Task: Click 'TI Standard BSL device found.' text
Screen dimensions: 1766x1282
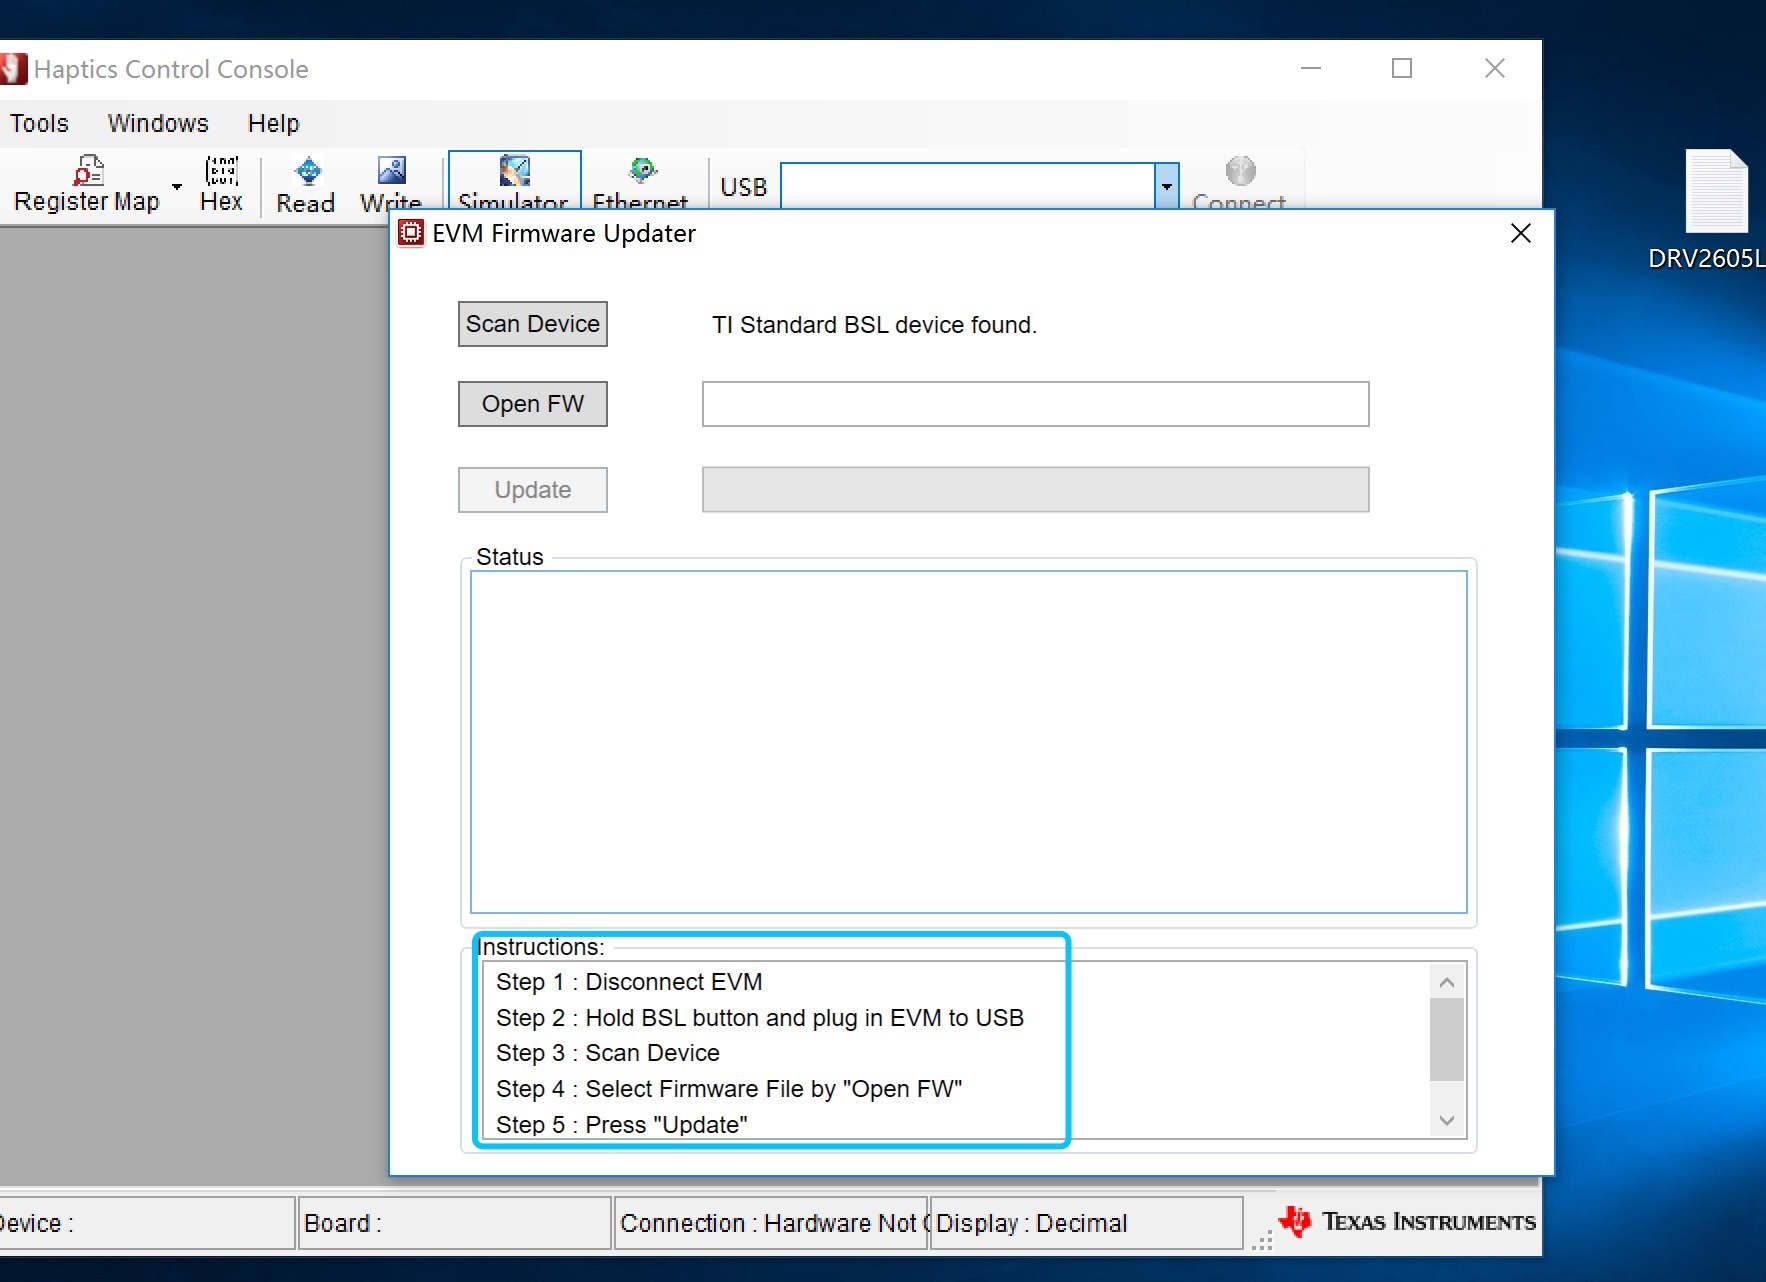Action: tap(874, 325)
